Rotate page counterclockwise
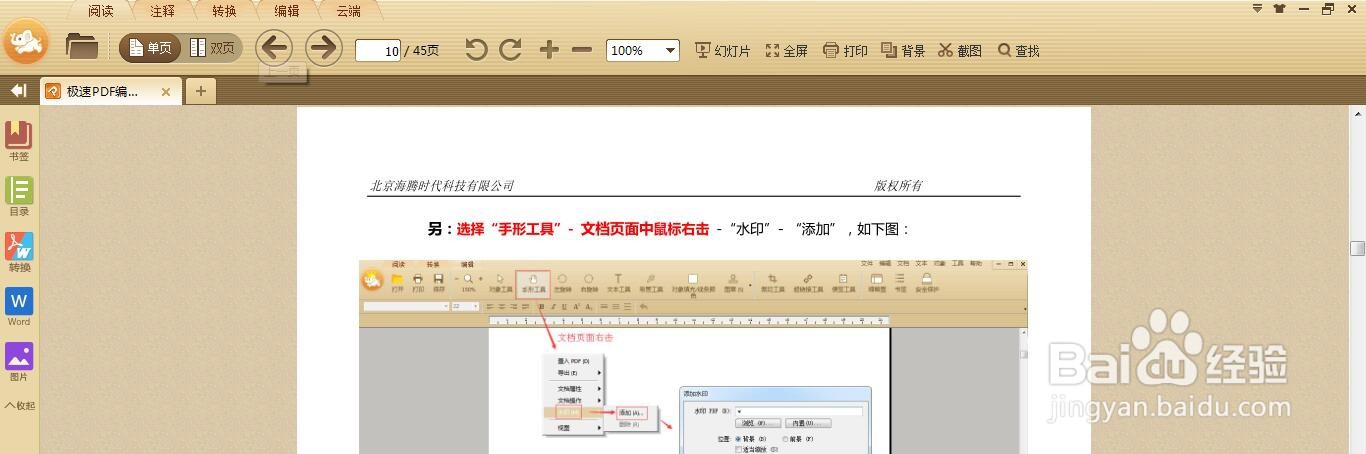The height and width of the screenshot is (454, 1366). (477, 49)
